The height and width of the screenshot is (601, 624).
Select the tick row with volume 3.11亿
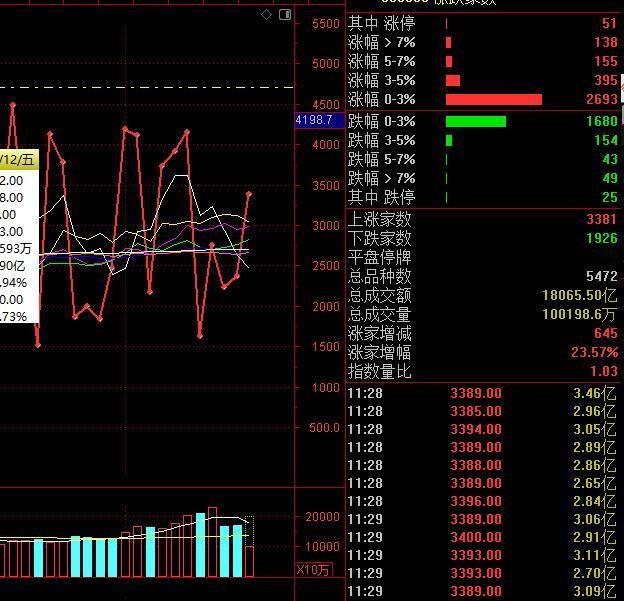[x=482, y=555]
